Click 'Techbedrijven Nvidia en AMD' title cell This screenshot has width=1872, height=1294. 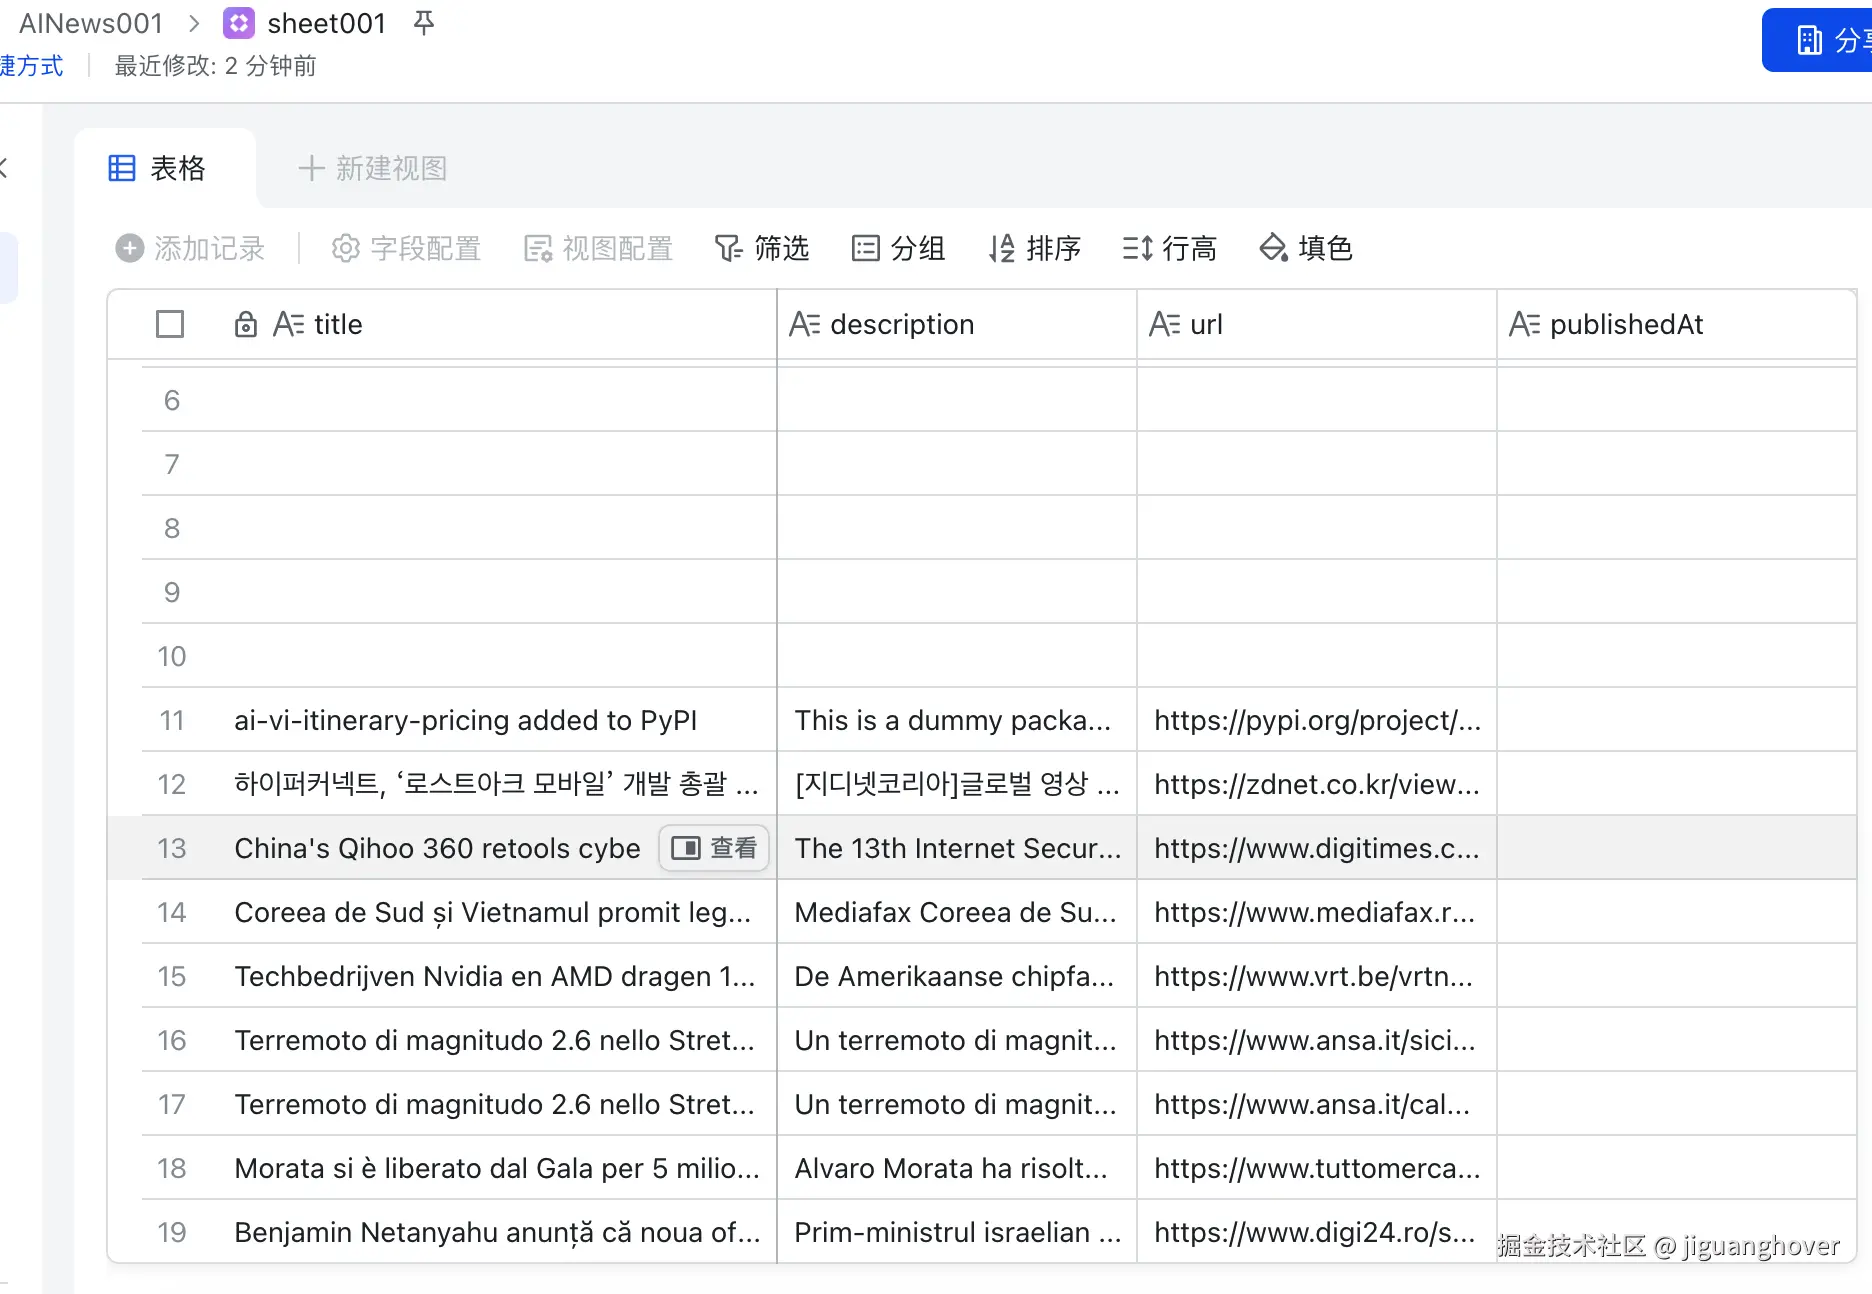(496, 976)
